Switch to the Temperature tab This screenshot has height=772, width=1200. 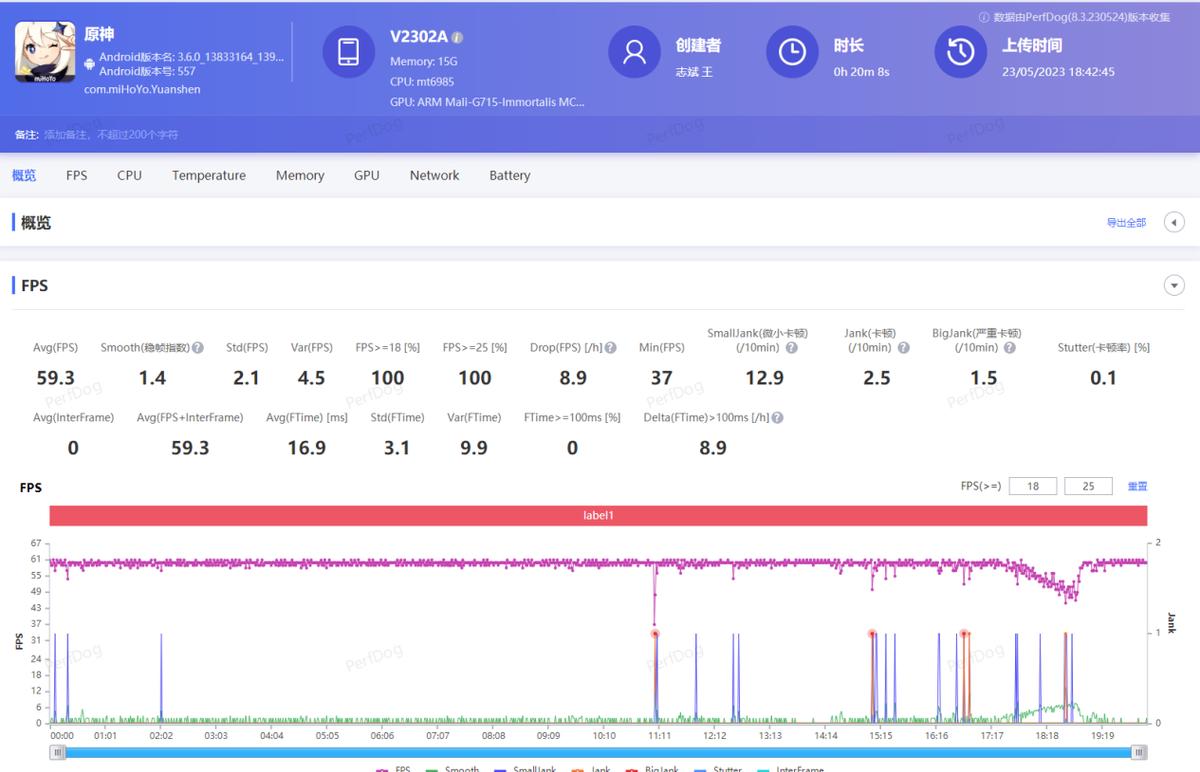(x=208, y=175)
